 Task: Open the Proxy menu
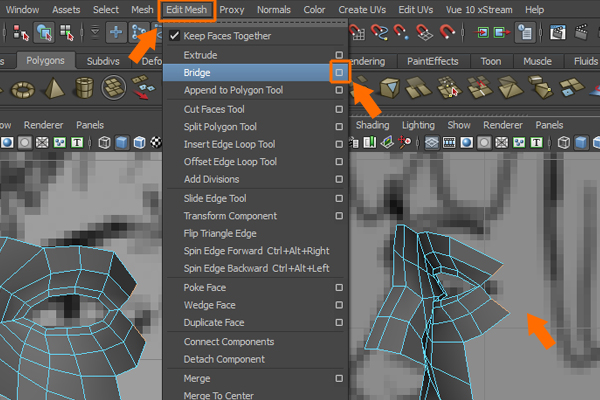click(x=232, y=10)
